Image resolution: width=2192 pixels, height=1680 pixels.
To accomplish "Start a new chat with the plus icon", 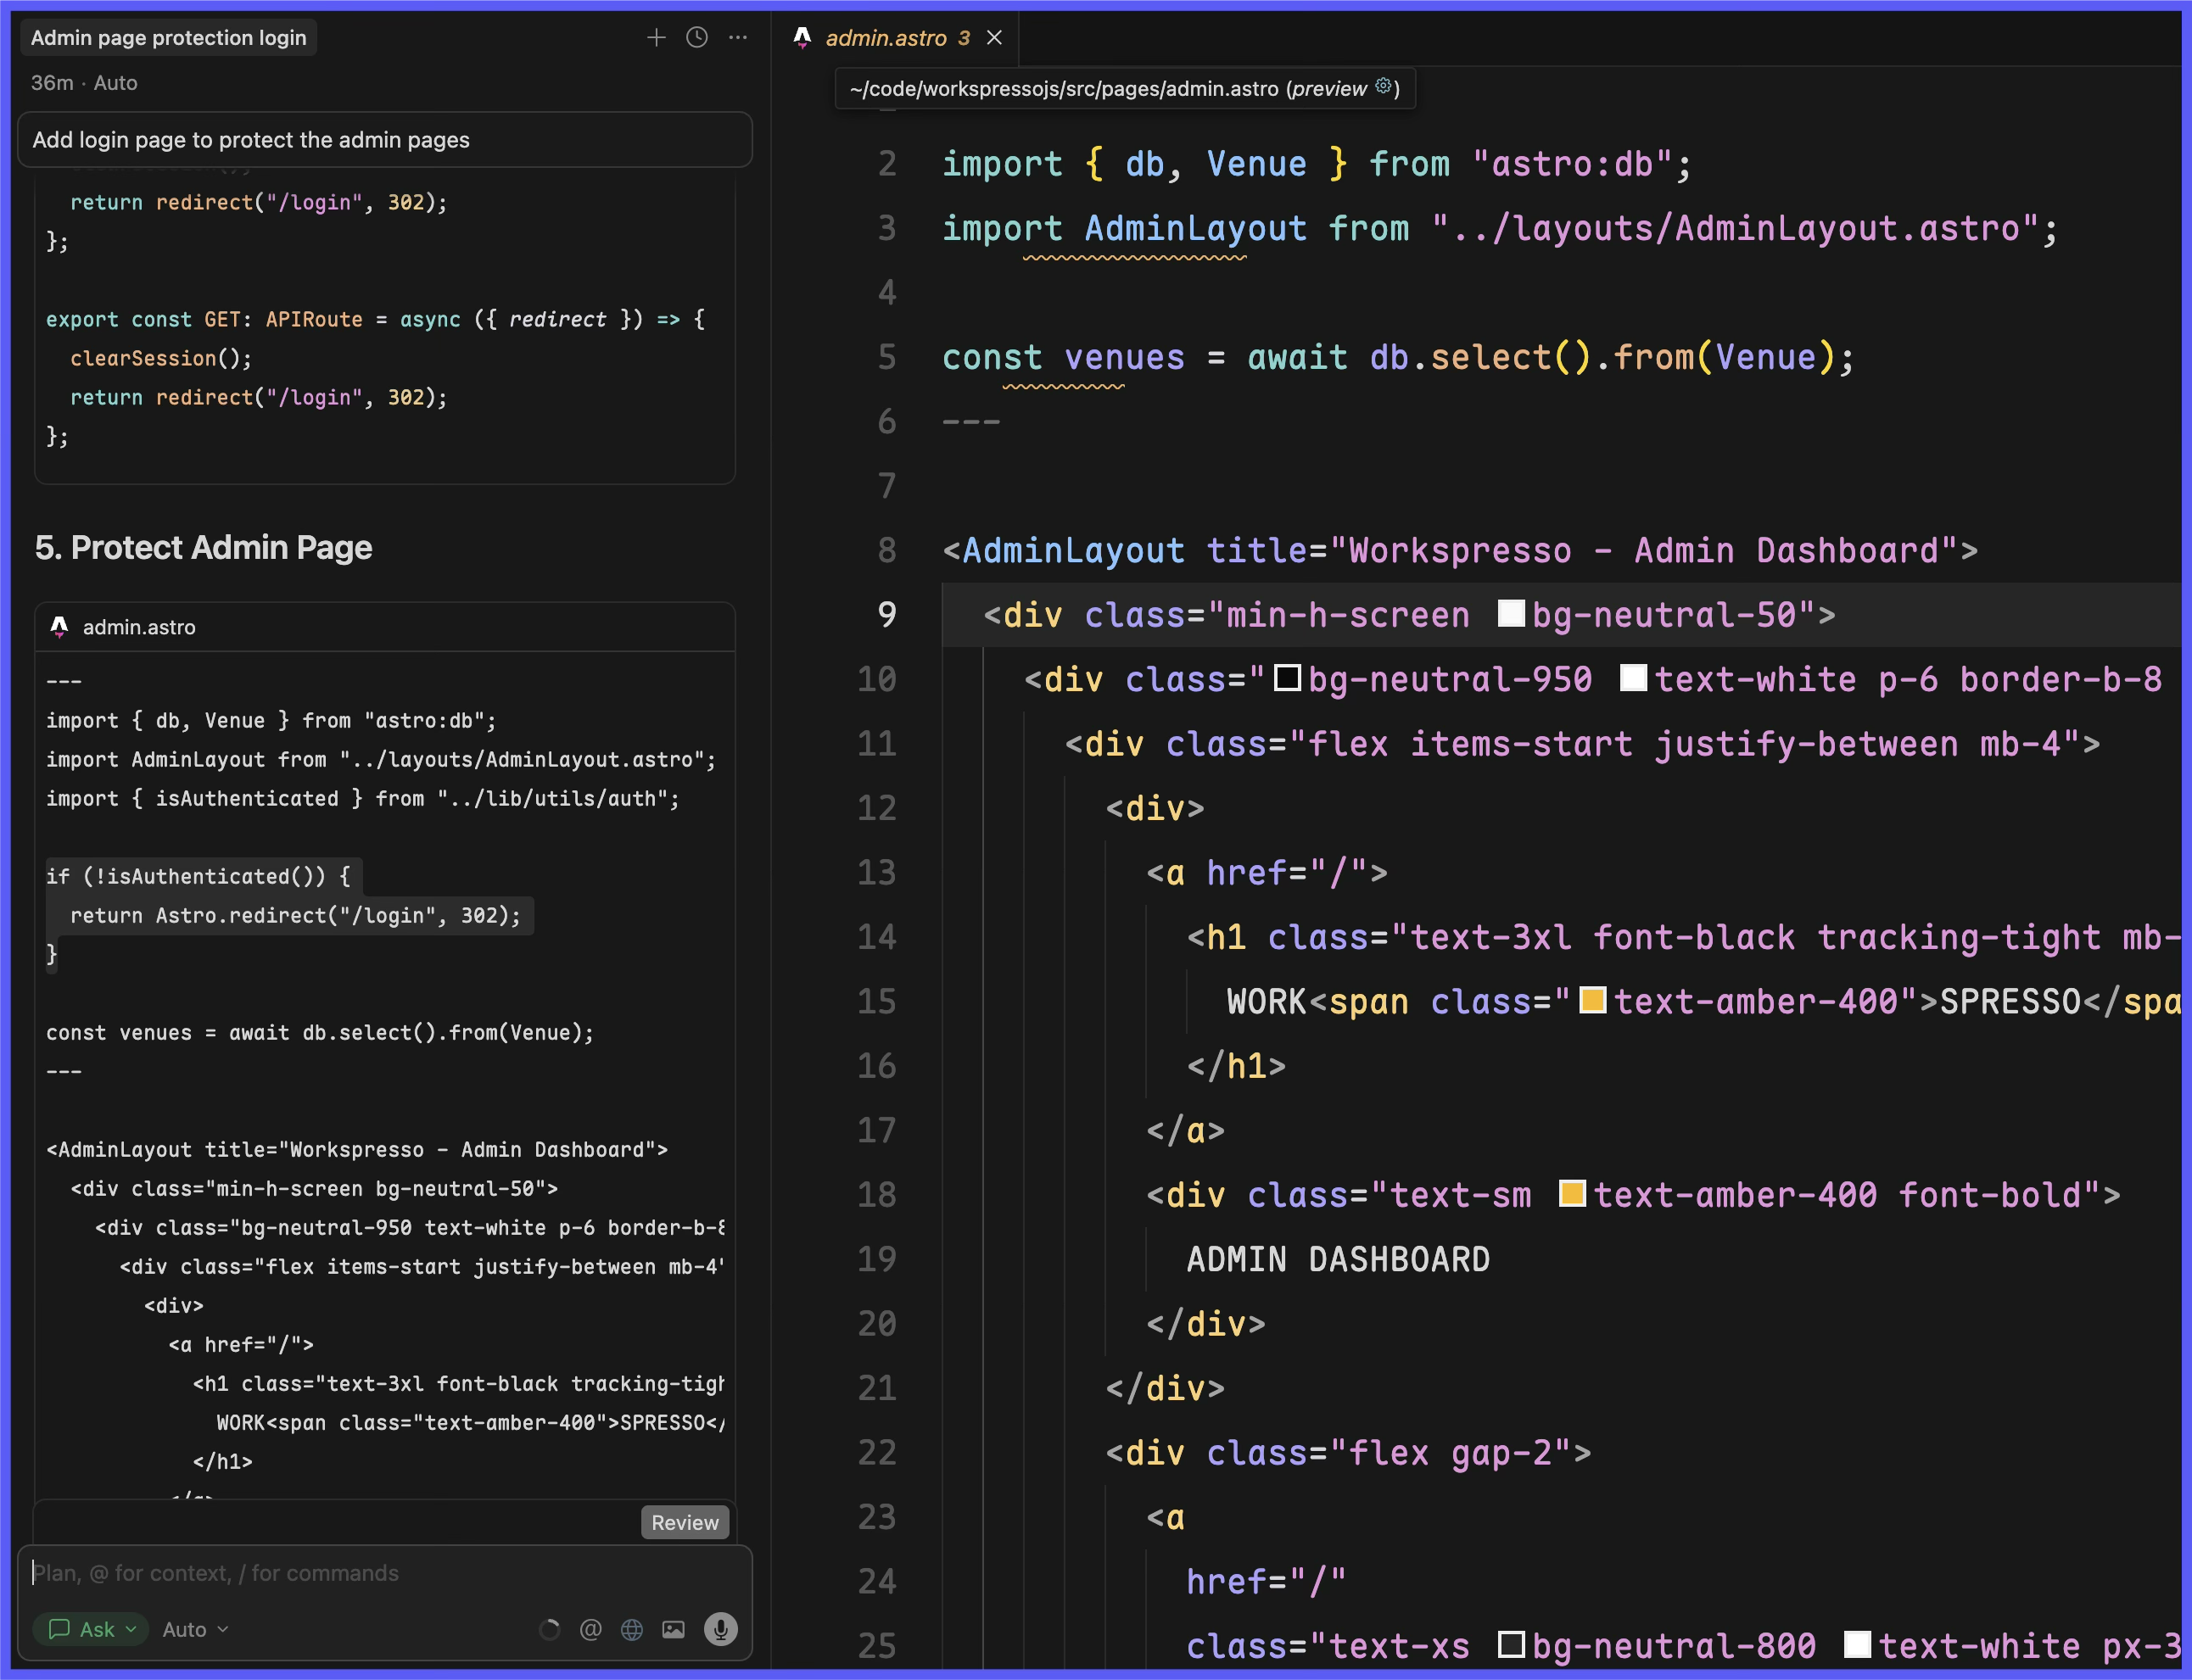I will (x=656, y=37).
